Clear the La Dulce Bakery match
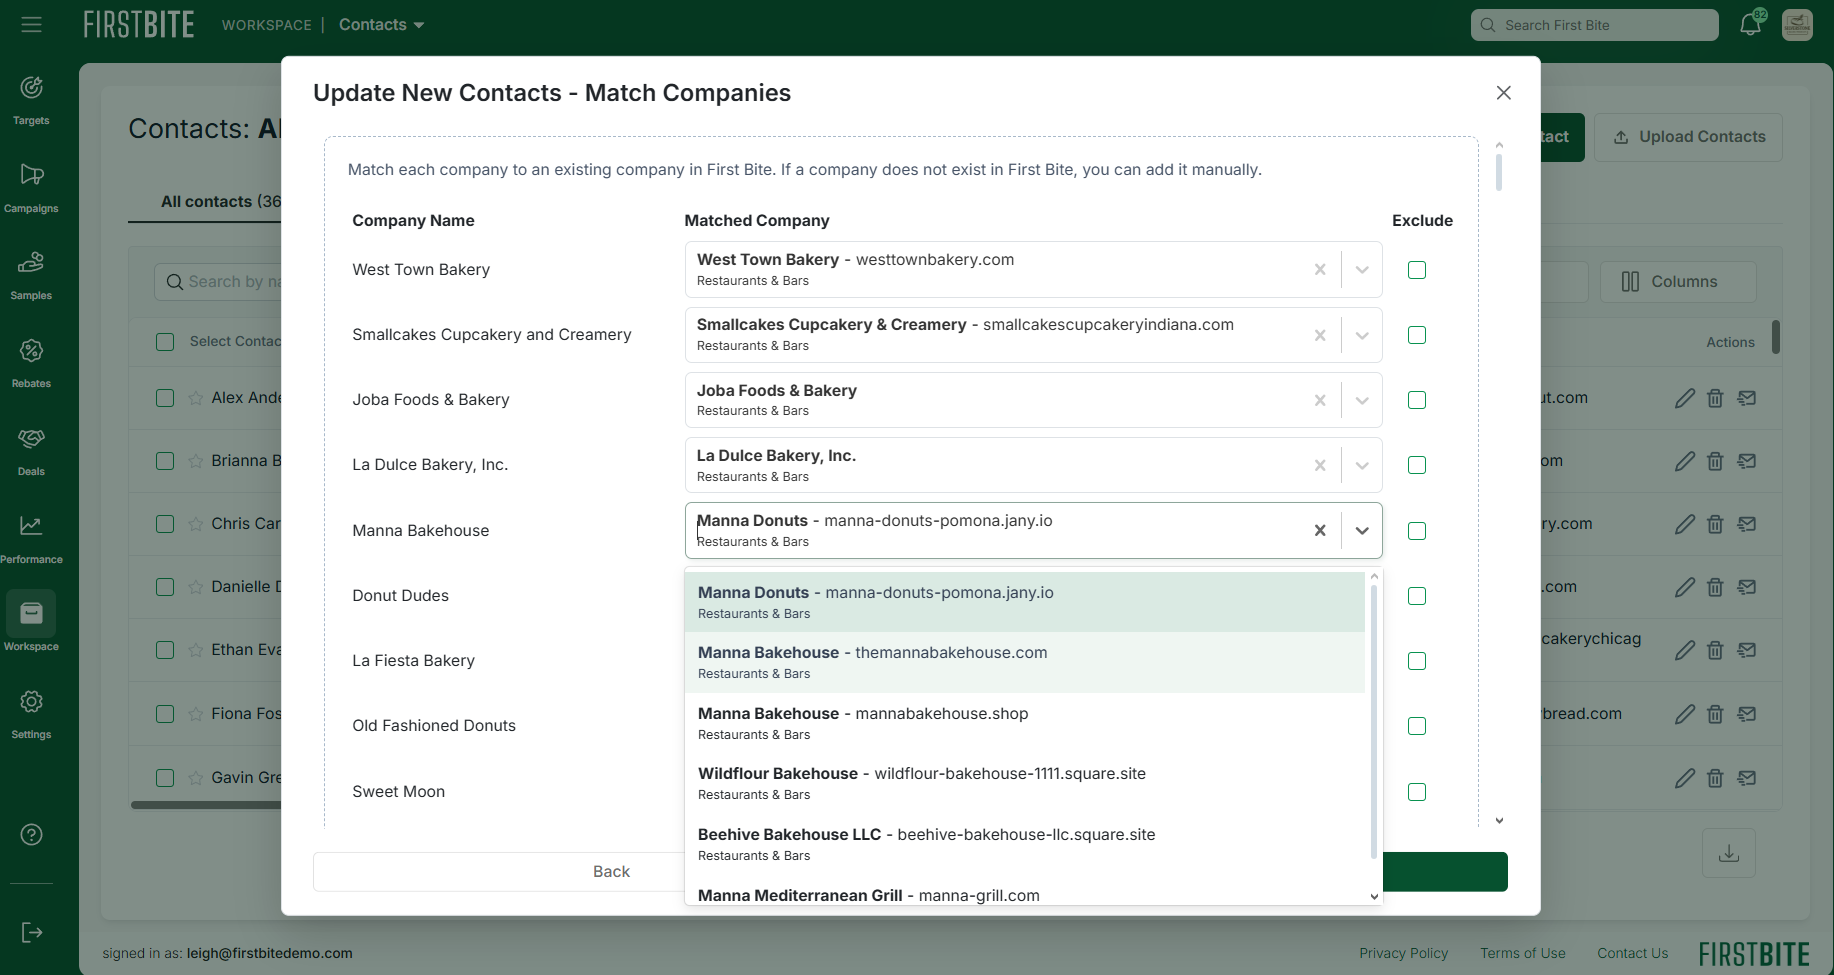Screen dimensions: 1834x975 1320,465
